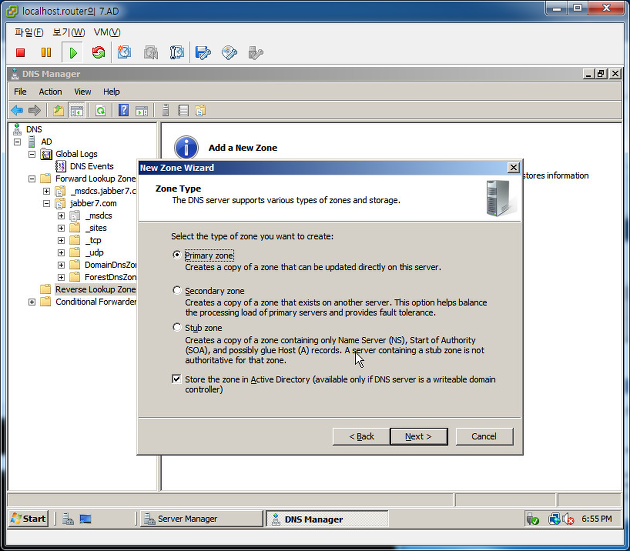The height and width of the screenshot is (551, 630).
Task: Click the DNS Manager taskbar button
Action: tap(327, 519)
